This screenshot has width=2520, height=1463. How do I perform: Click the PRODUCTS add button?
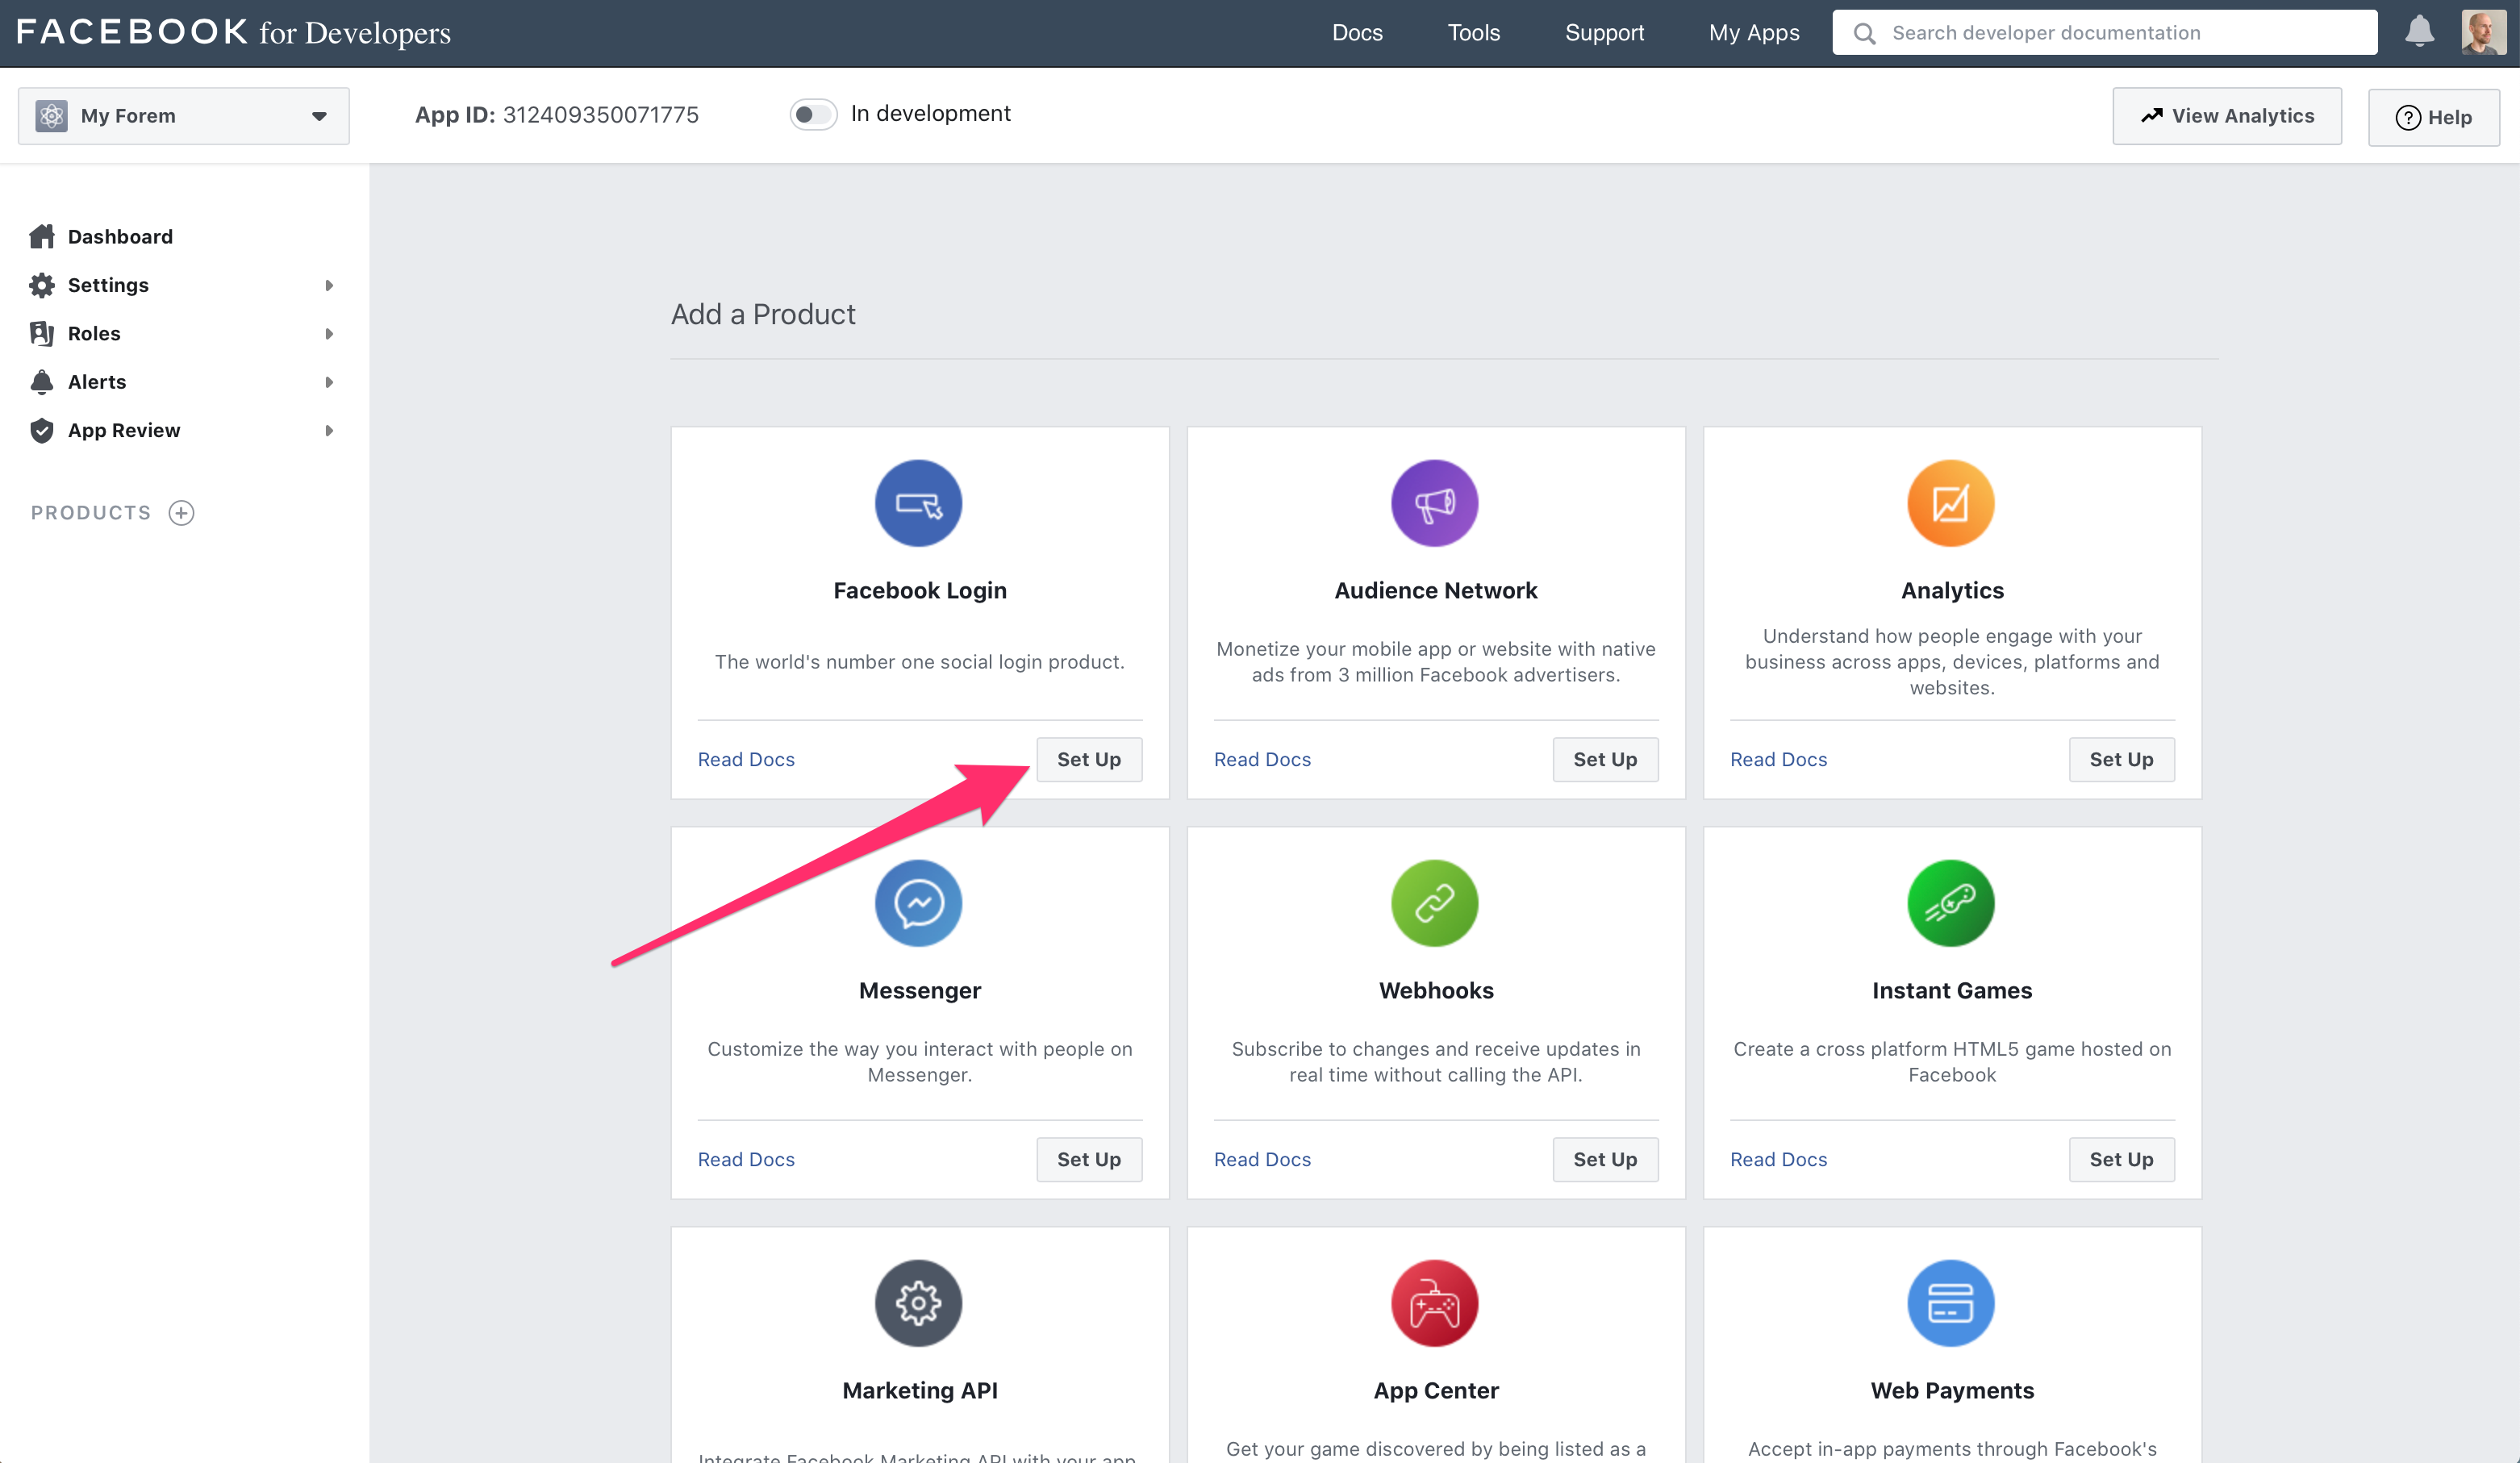click(179, 512)
